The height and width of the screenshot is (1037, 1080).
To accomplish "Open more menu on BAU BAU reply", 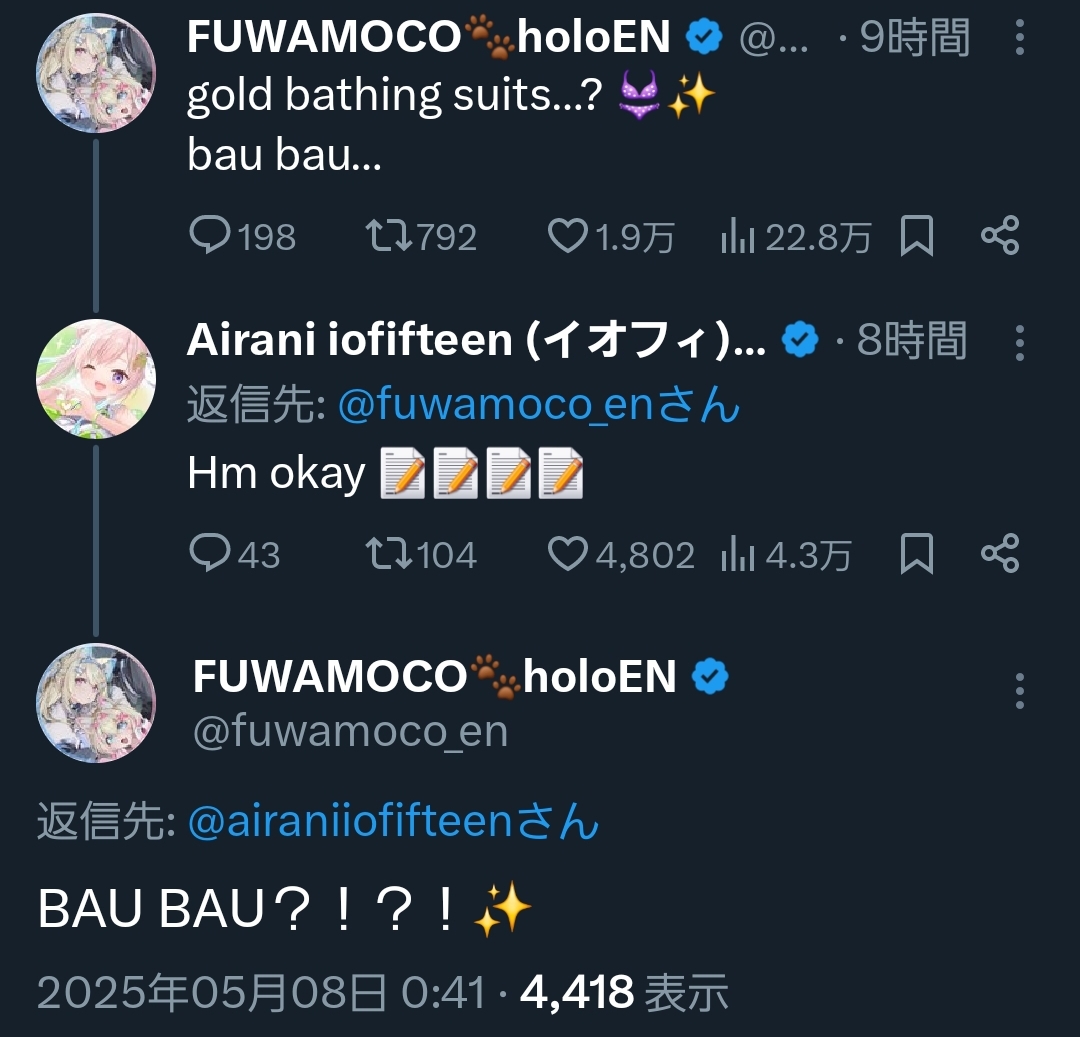I will coord(1020,691).
